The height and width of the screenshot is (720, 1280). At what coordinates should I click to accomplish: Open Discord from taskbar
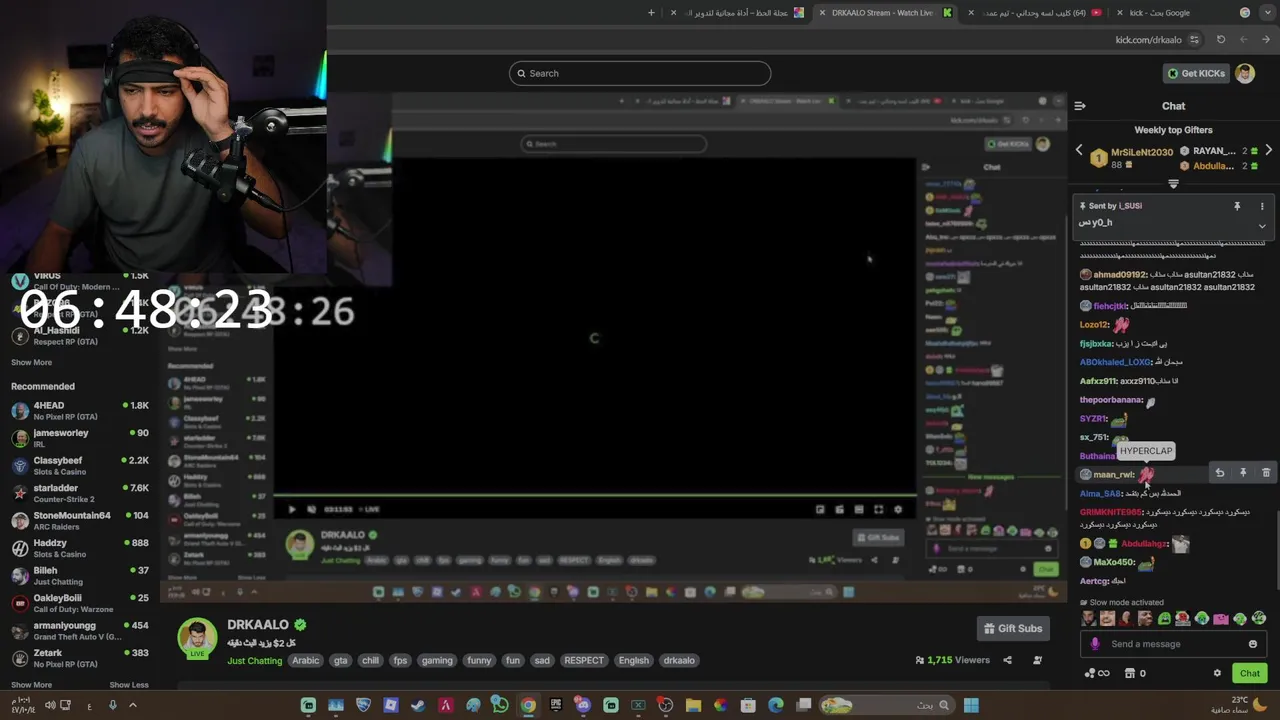[x=583, y=705]
